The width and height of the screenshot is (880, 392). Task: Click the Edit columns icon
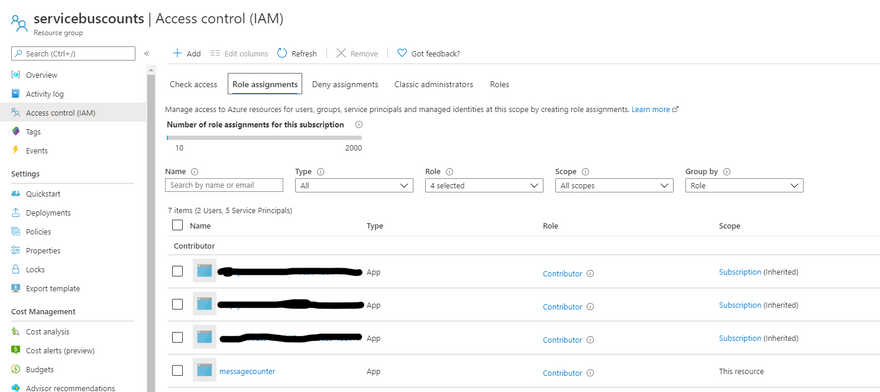point(216,53)
